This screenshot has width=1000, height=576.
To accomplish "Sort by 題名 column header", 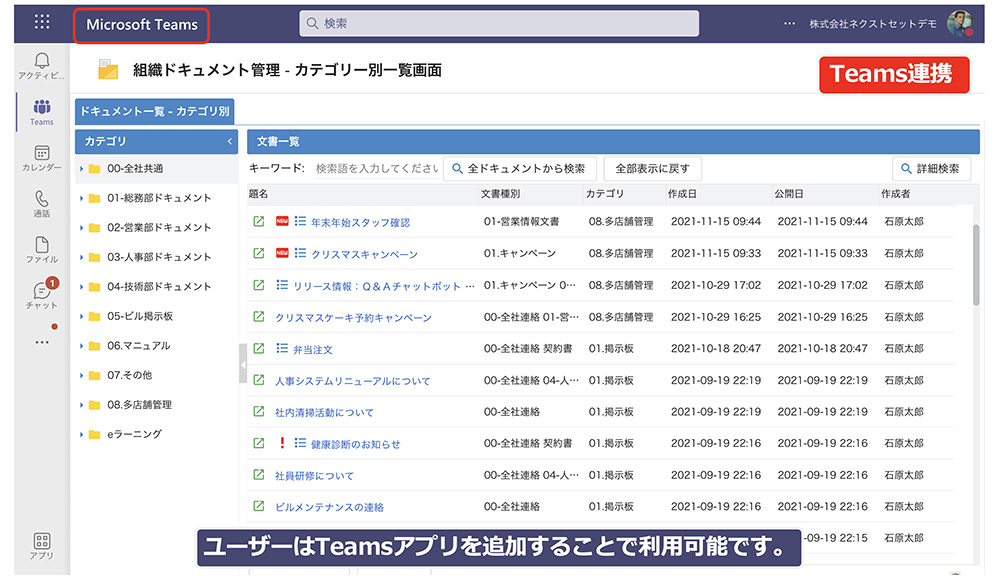I will click(x=258, y=194).
